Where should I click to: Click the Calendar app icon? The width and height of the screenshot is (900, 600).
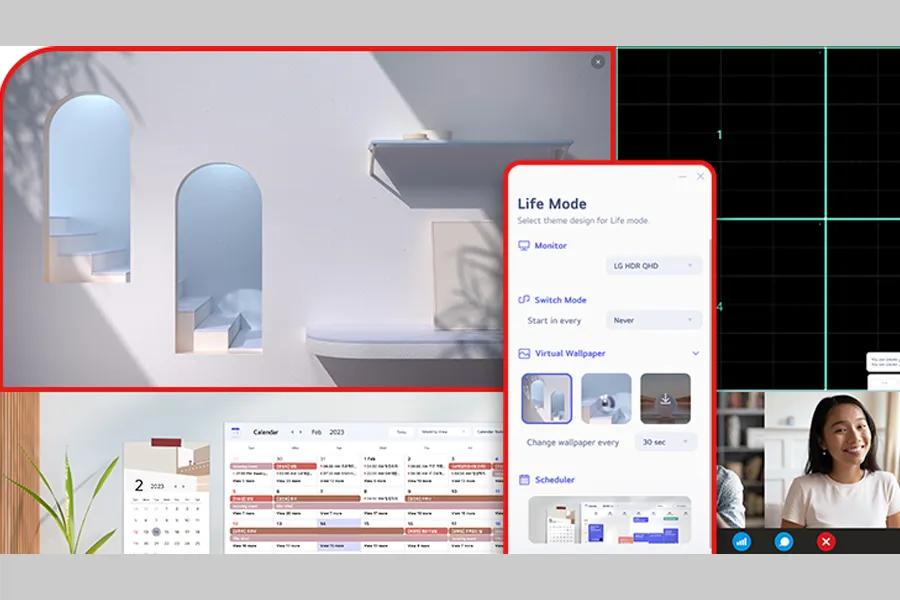(234, 431)
